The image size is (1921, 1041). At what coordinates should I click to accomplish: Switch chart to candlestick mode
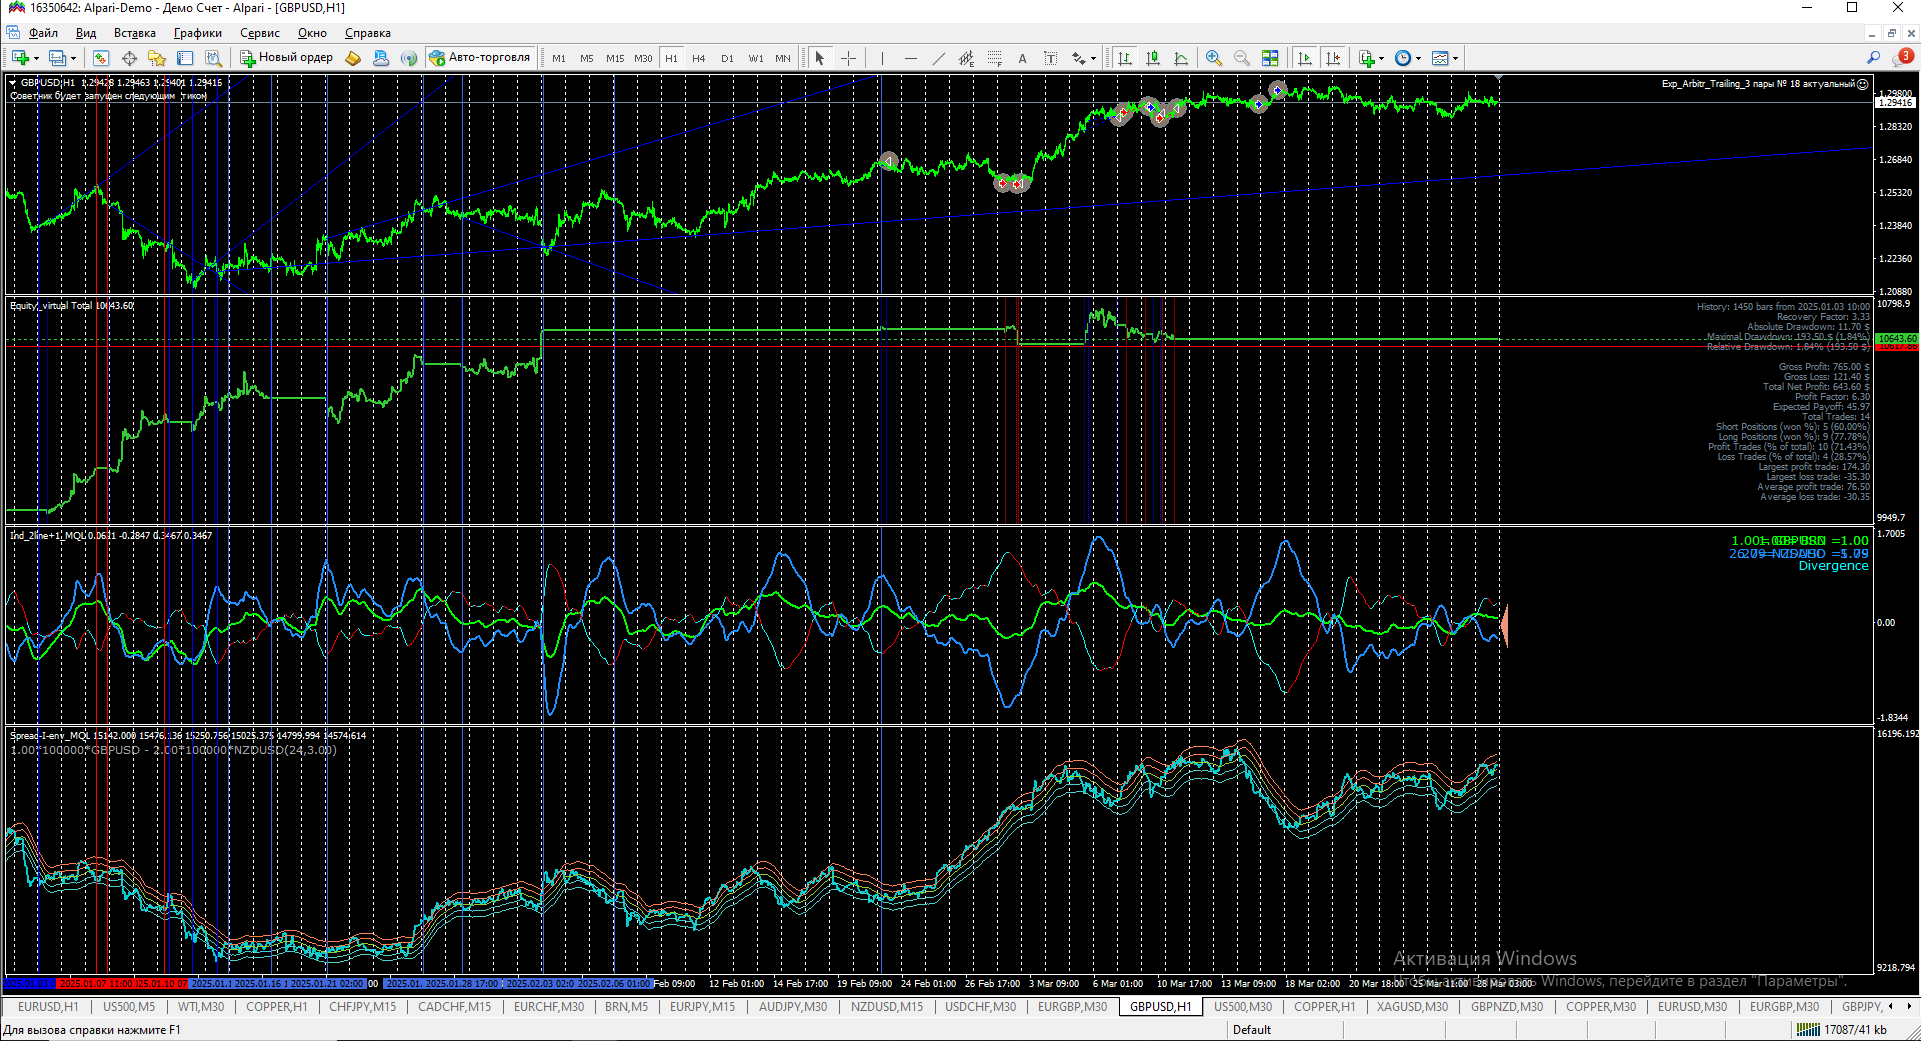[1153, 58]
